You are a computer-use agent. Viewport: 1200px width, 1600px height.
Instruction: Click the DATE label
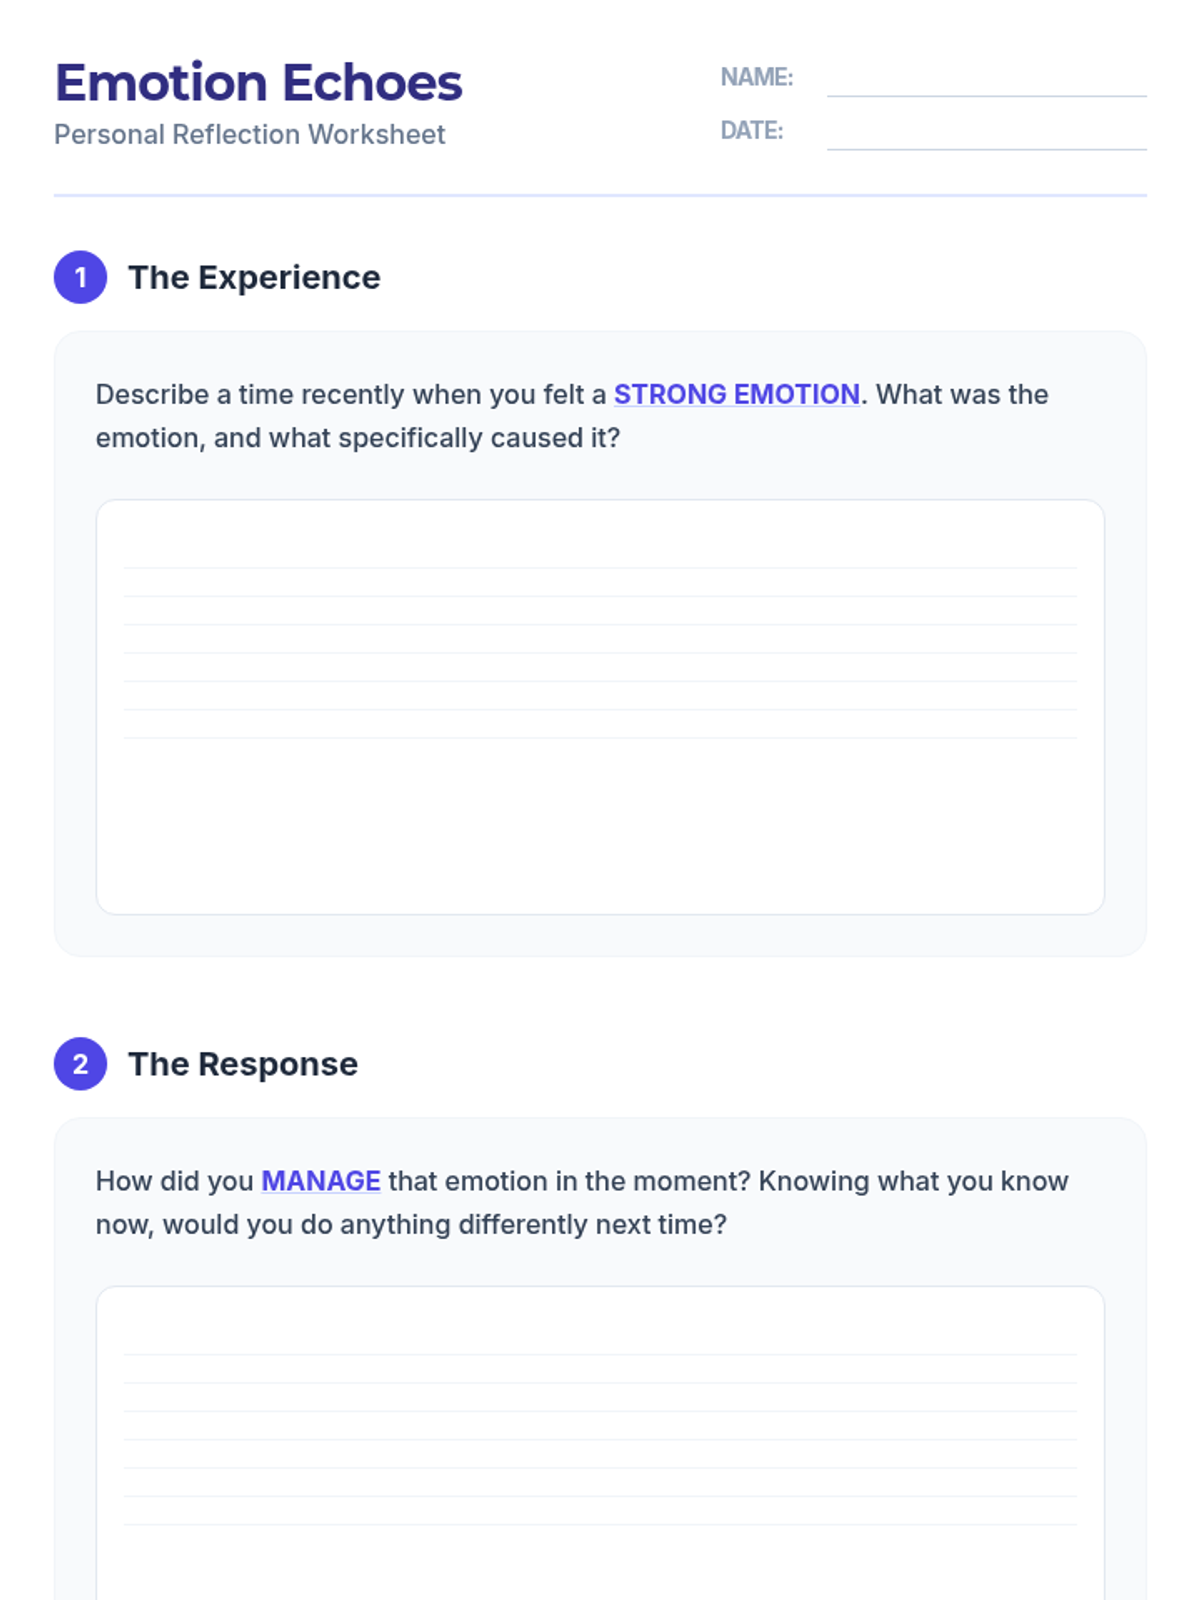751,131
